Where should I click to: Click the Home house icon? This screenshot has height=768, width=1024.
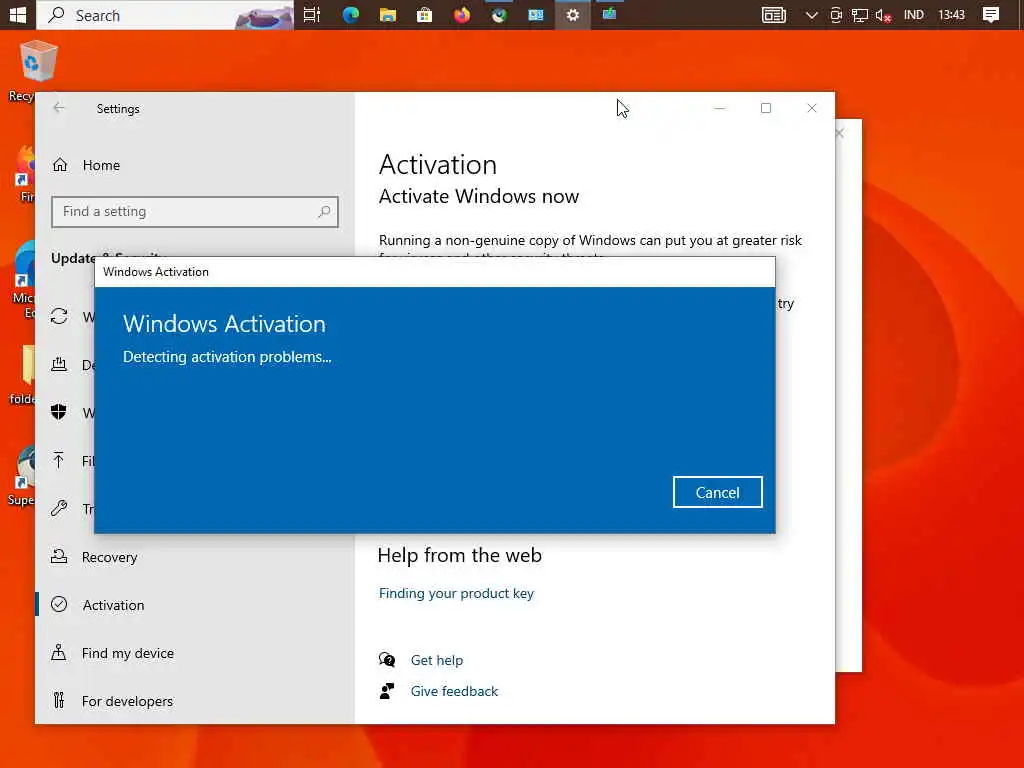pyautogui.click(x=60, y=165)
